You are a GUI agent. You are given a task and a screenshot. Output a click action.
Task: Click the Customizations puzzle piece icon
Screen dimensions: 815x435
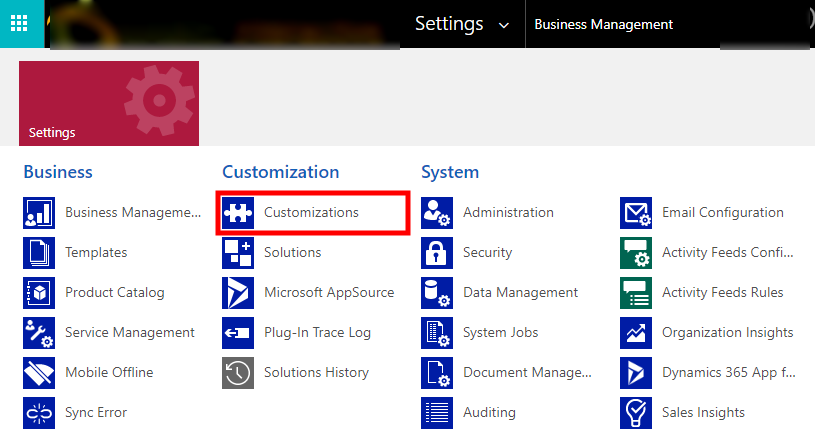tap(238, 213)
